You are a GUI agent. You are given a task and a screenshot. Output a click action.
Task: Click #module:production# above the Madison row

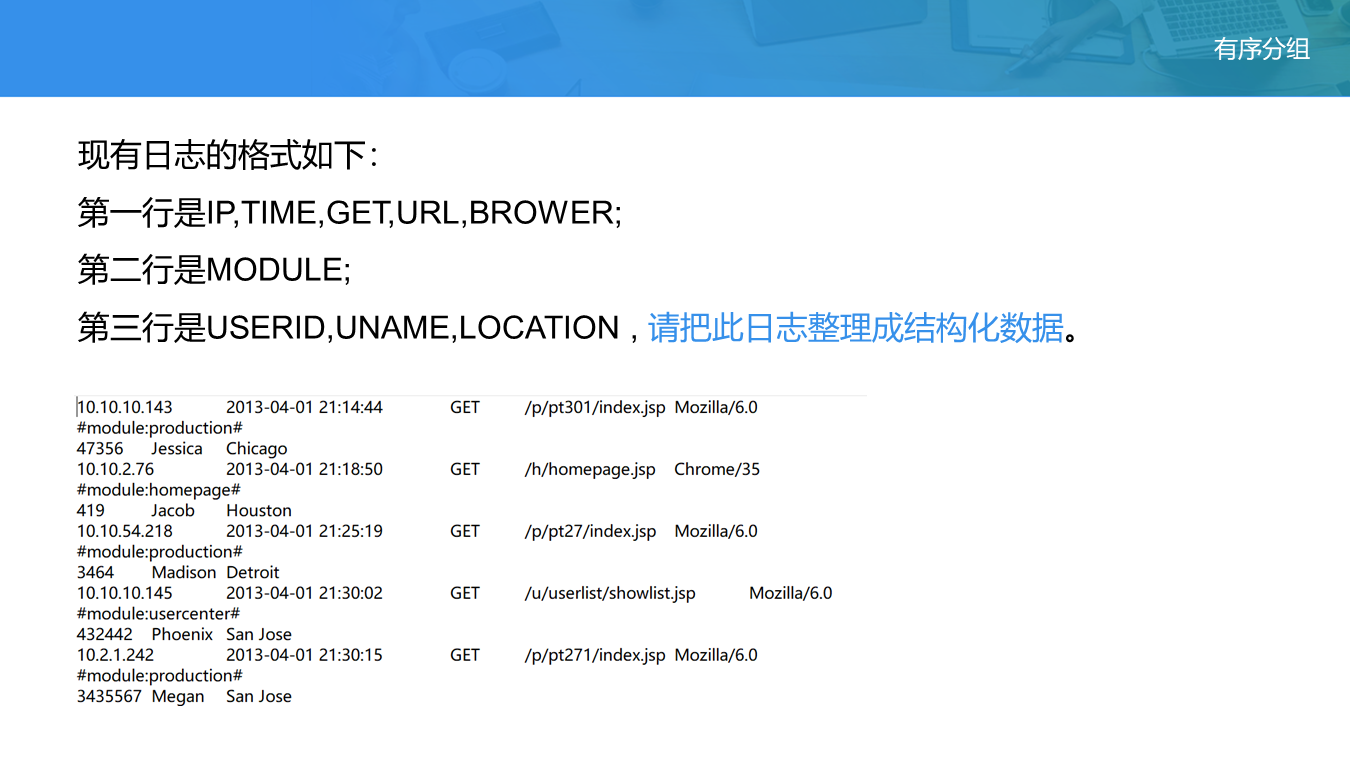click(160, 552)
